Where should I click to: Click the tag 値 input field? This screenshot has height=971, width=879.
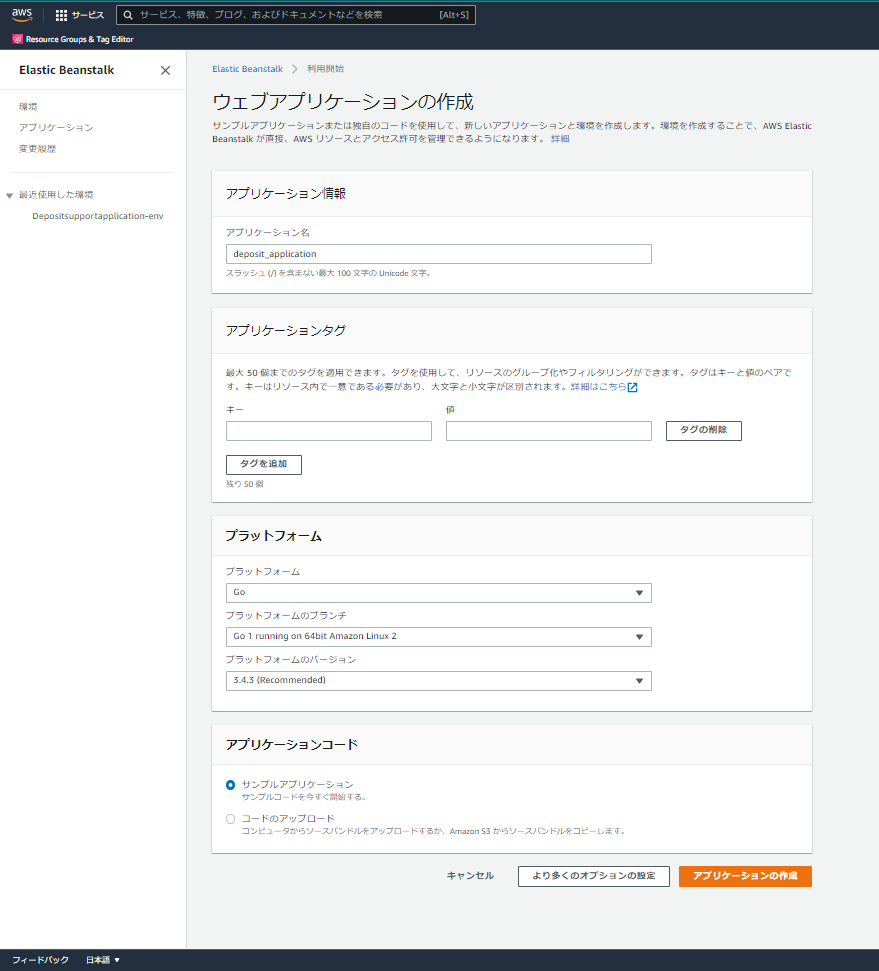pyautogui.click(x=549, y=431)
